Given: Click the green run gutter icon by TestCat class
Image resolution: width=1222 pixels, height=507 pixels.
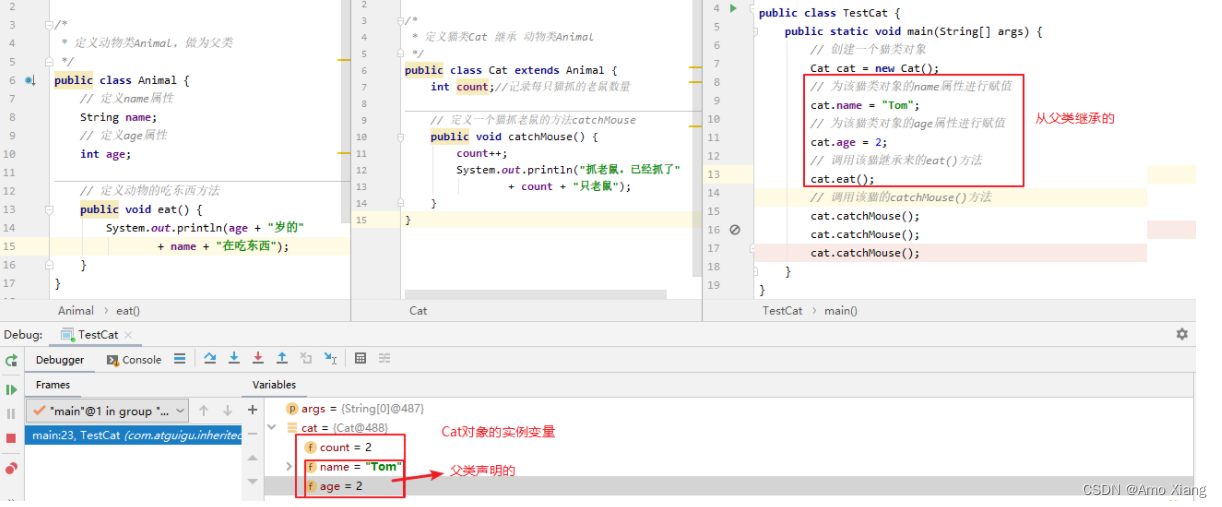Looking at the screenshot, I should tap(733, 9).
